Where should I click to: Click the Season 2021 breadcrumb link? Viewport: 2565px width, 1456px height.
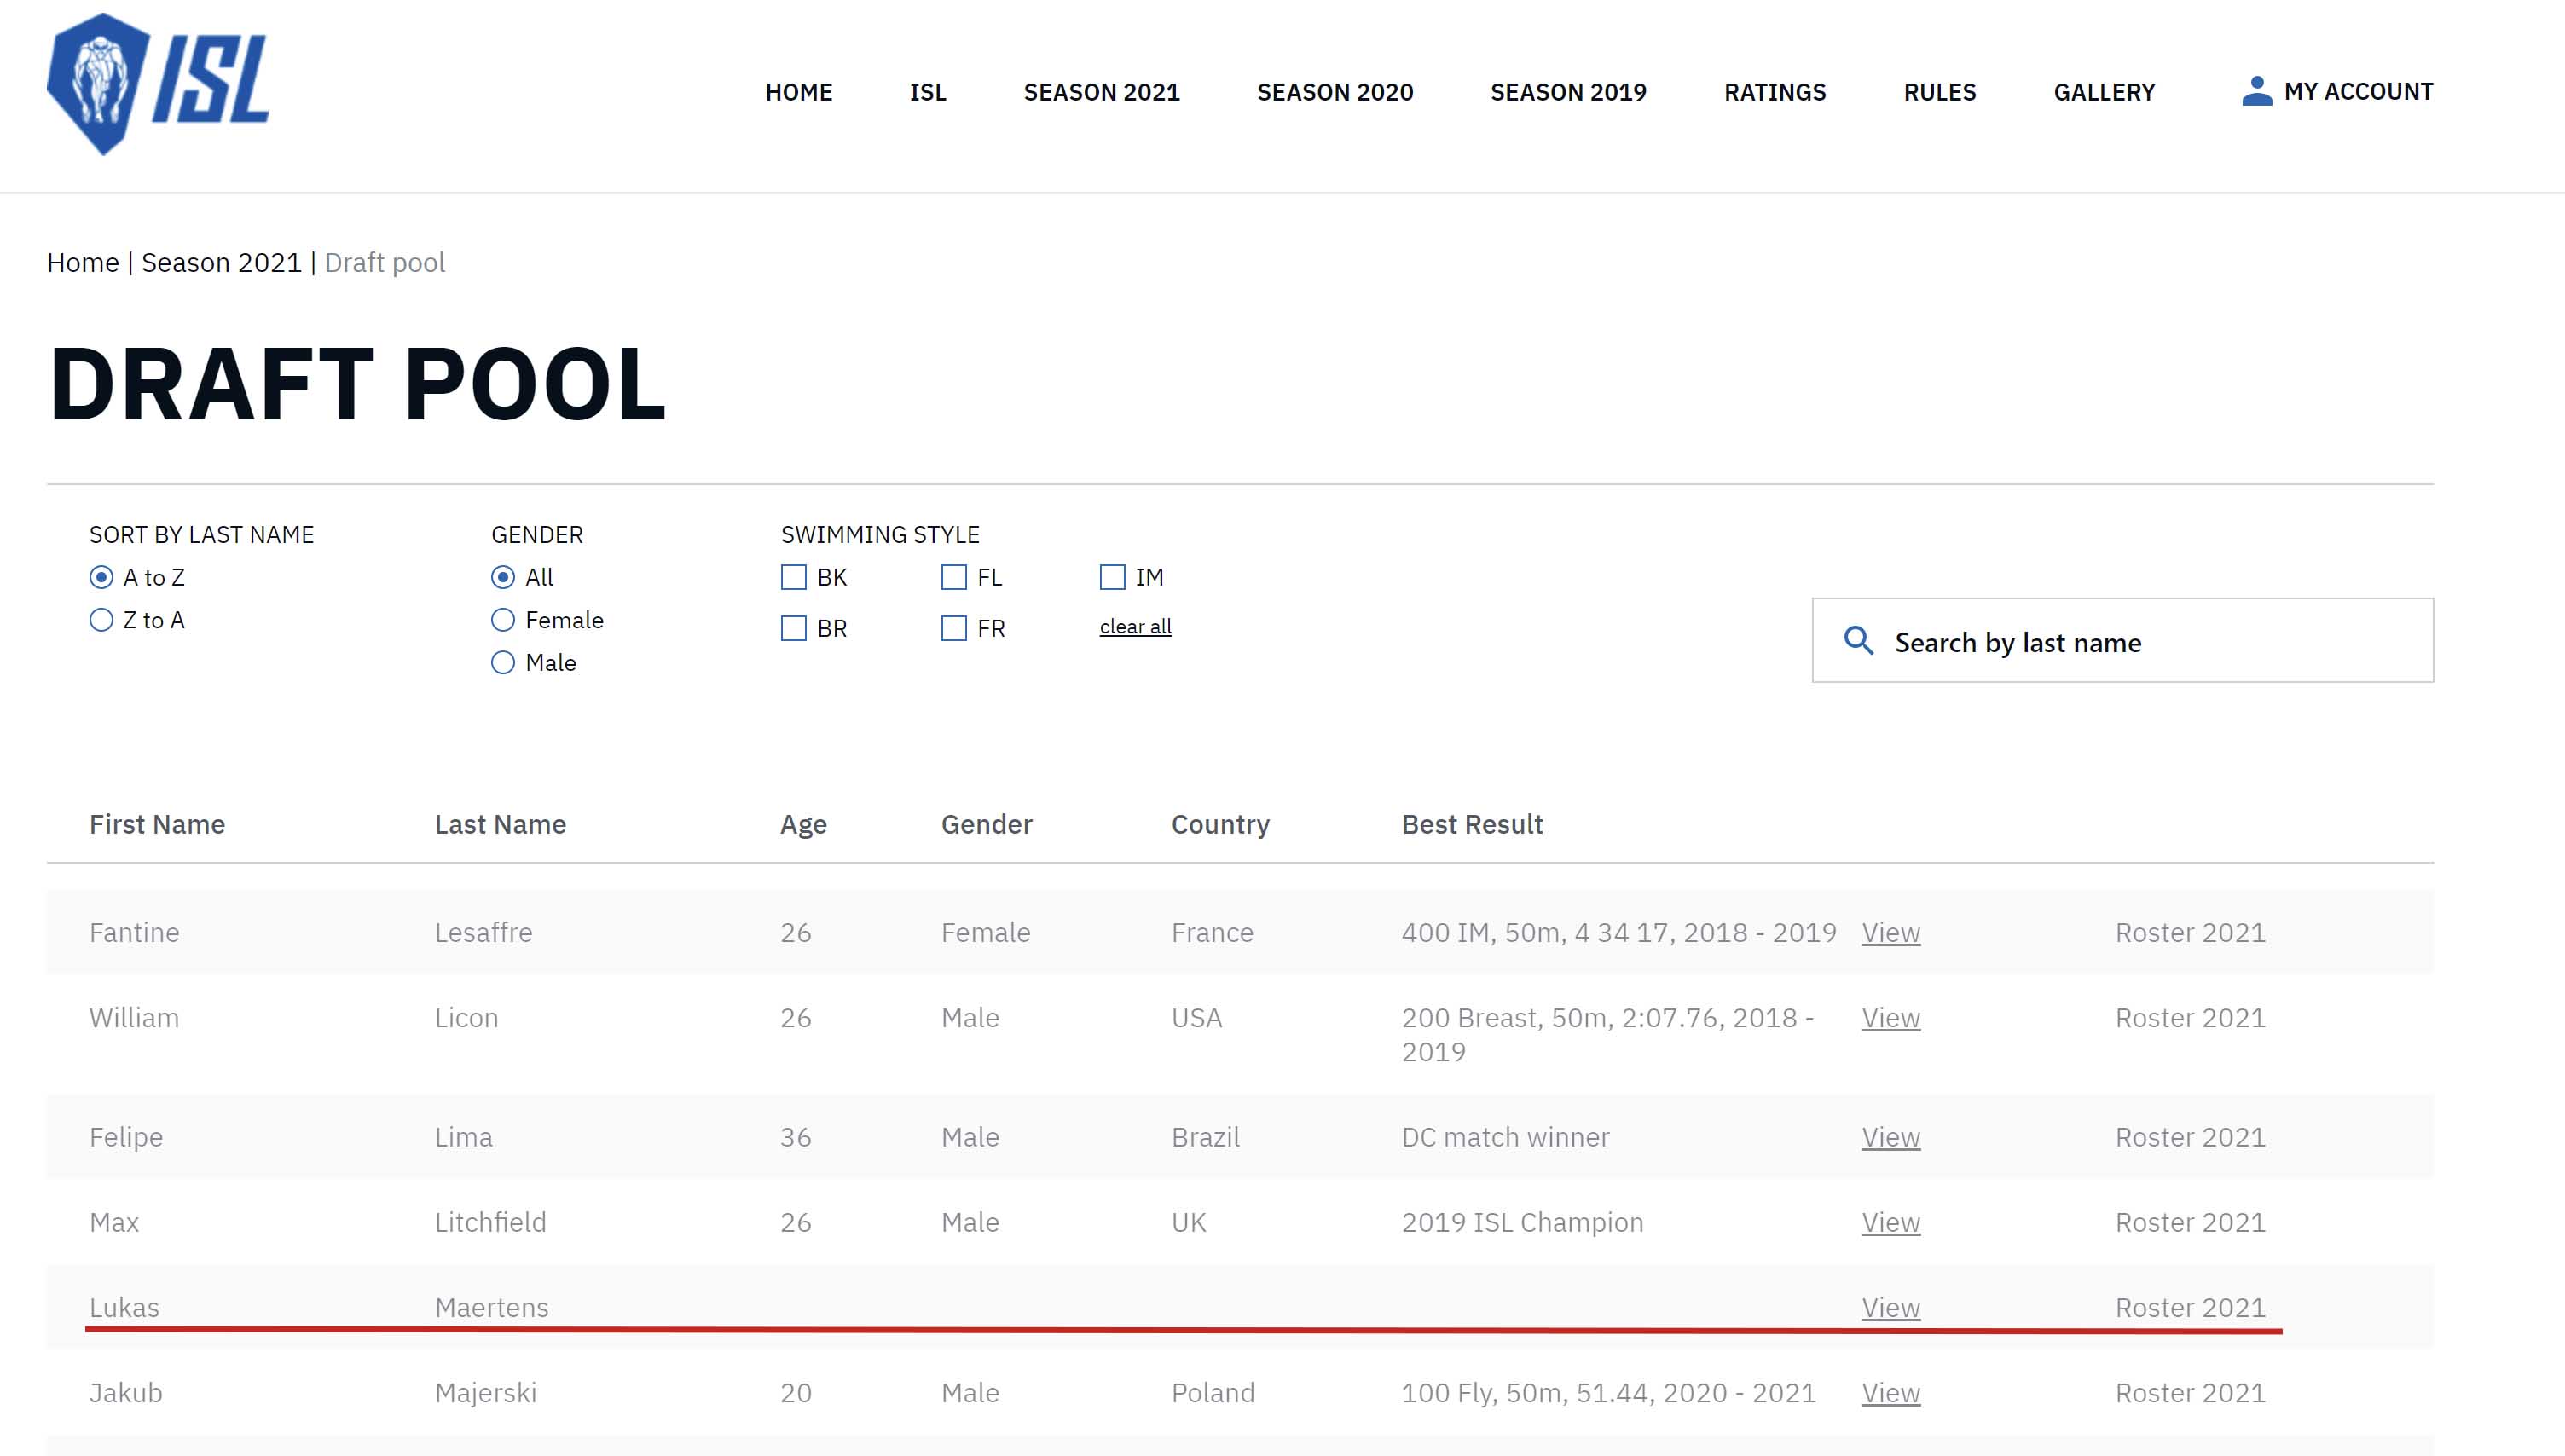pyautogui.click(x=221, y=262)
